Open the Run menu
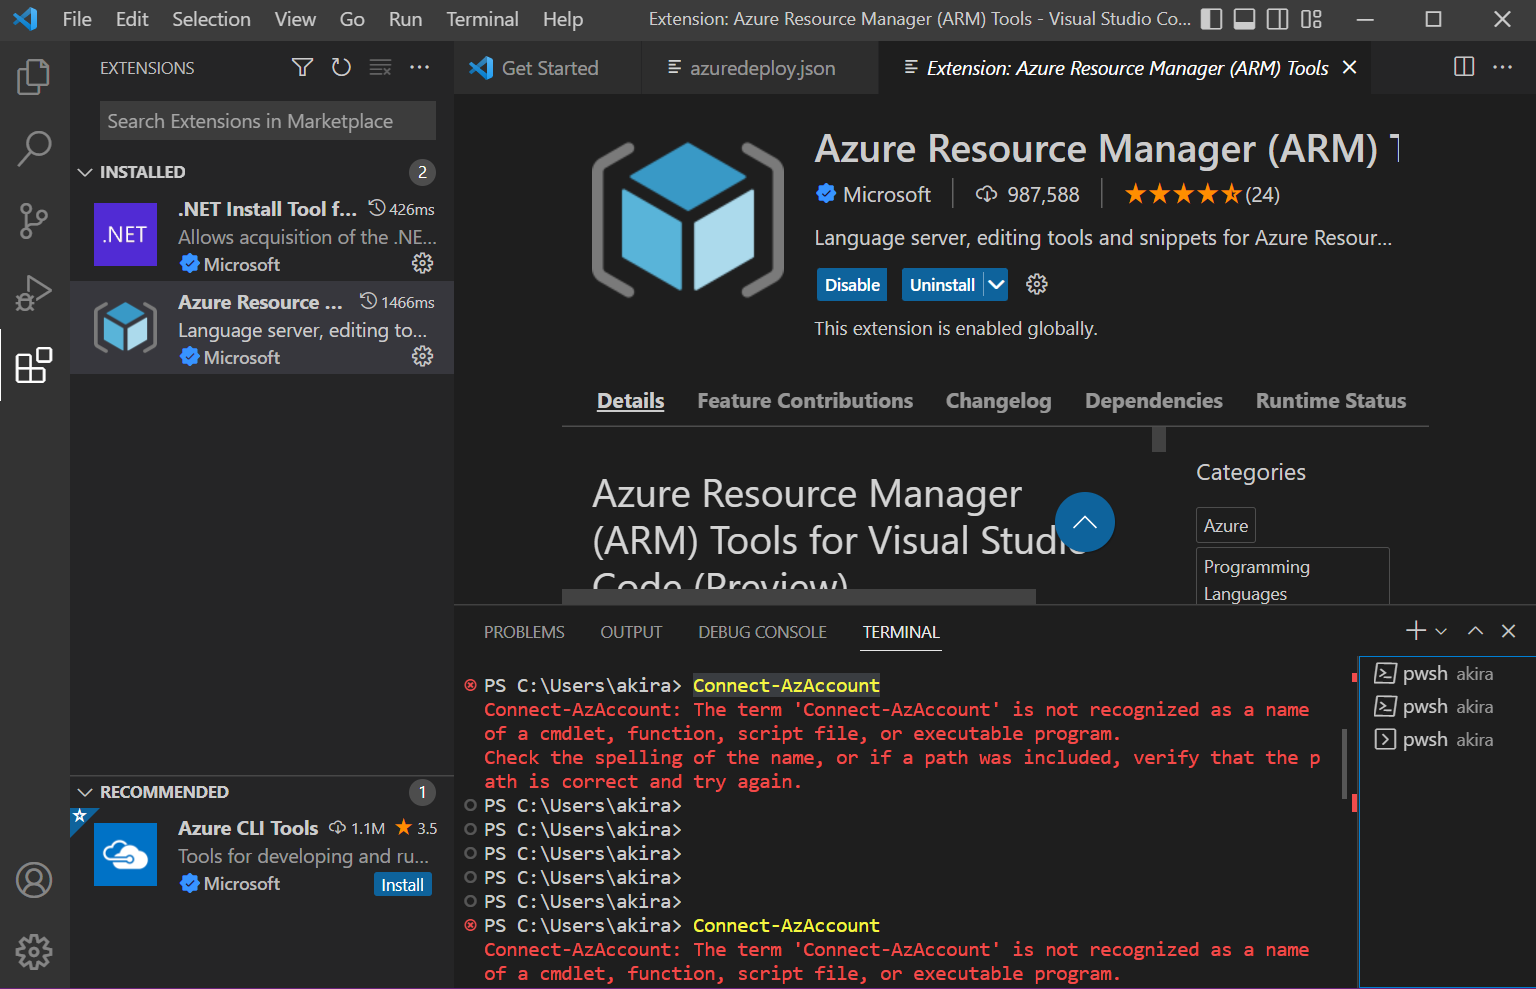Image resolution: width=1536 pixels, height=989 pixels. click(x=405, y=19)
